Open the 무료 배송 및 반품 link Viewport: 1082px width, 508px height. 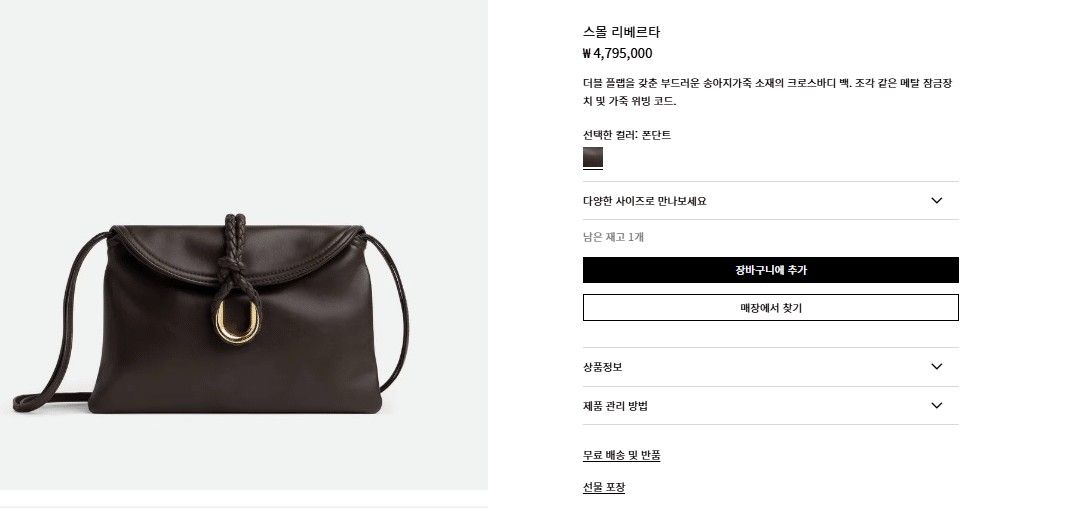pyautogui.click(x=622, y=456)
